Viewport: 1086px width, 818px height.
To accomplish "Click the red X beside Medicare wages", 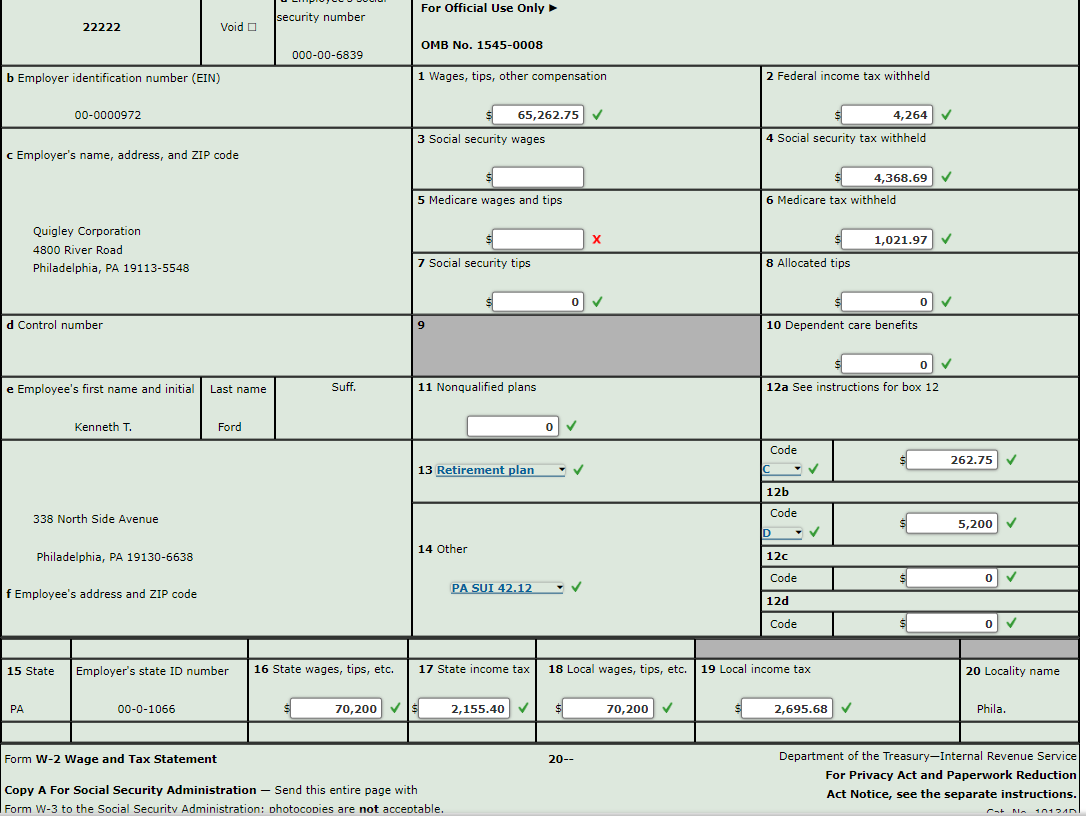I will (x=597, y=239).
